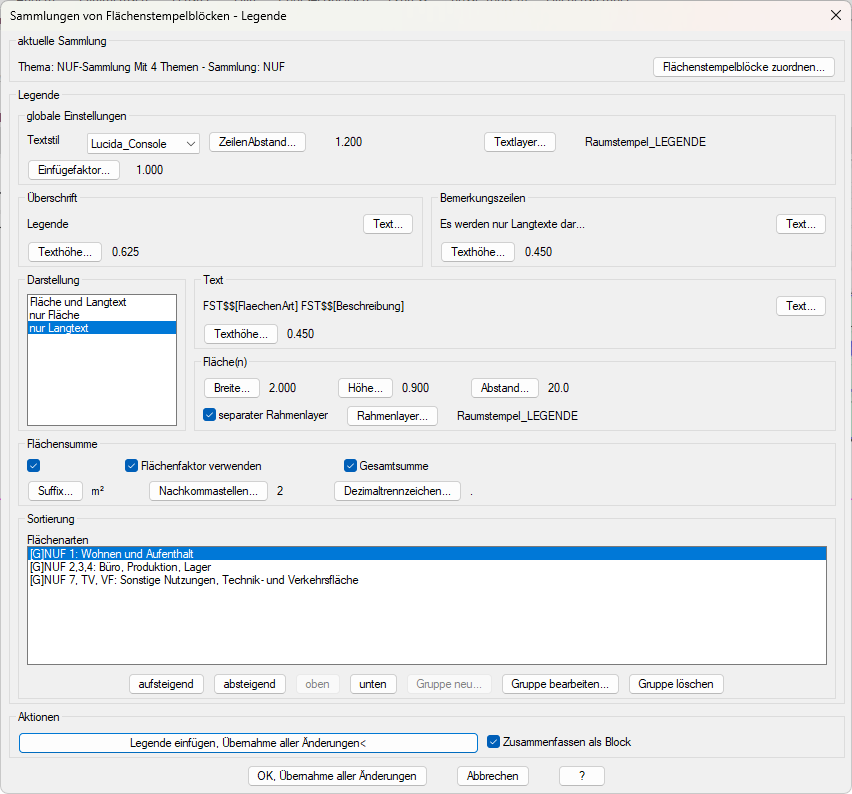This screenshot has height=794, width=852.
Task: Click the Einfügefaktor button
Action: pyautogui.click(x=74, y=170)
